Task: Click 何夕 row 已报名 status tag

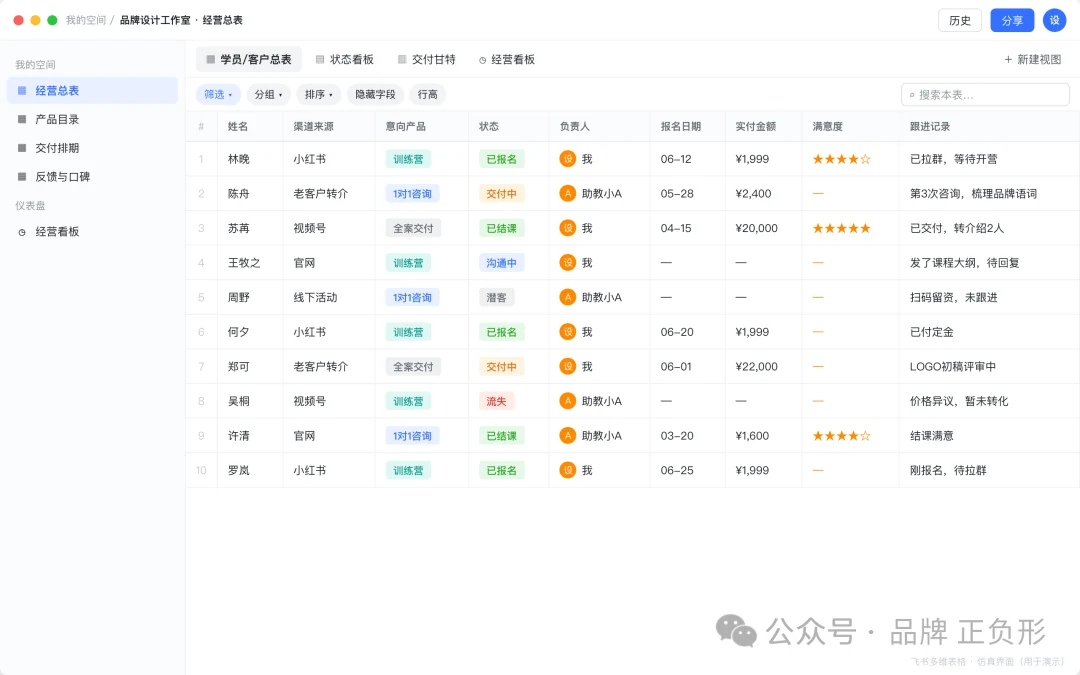Action: tap(501, 332)
